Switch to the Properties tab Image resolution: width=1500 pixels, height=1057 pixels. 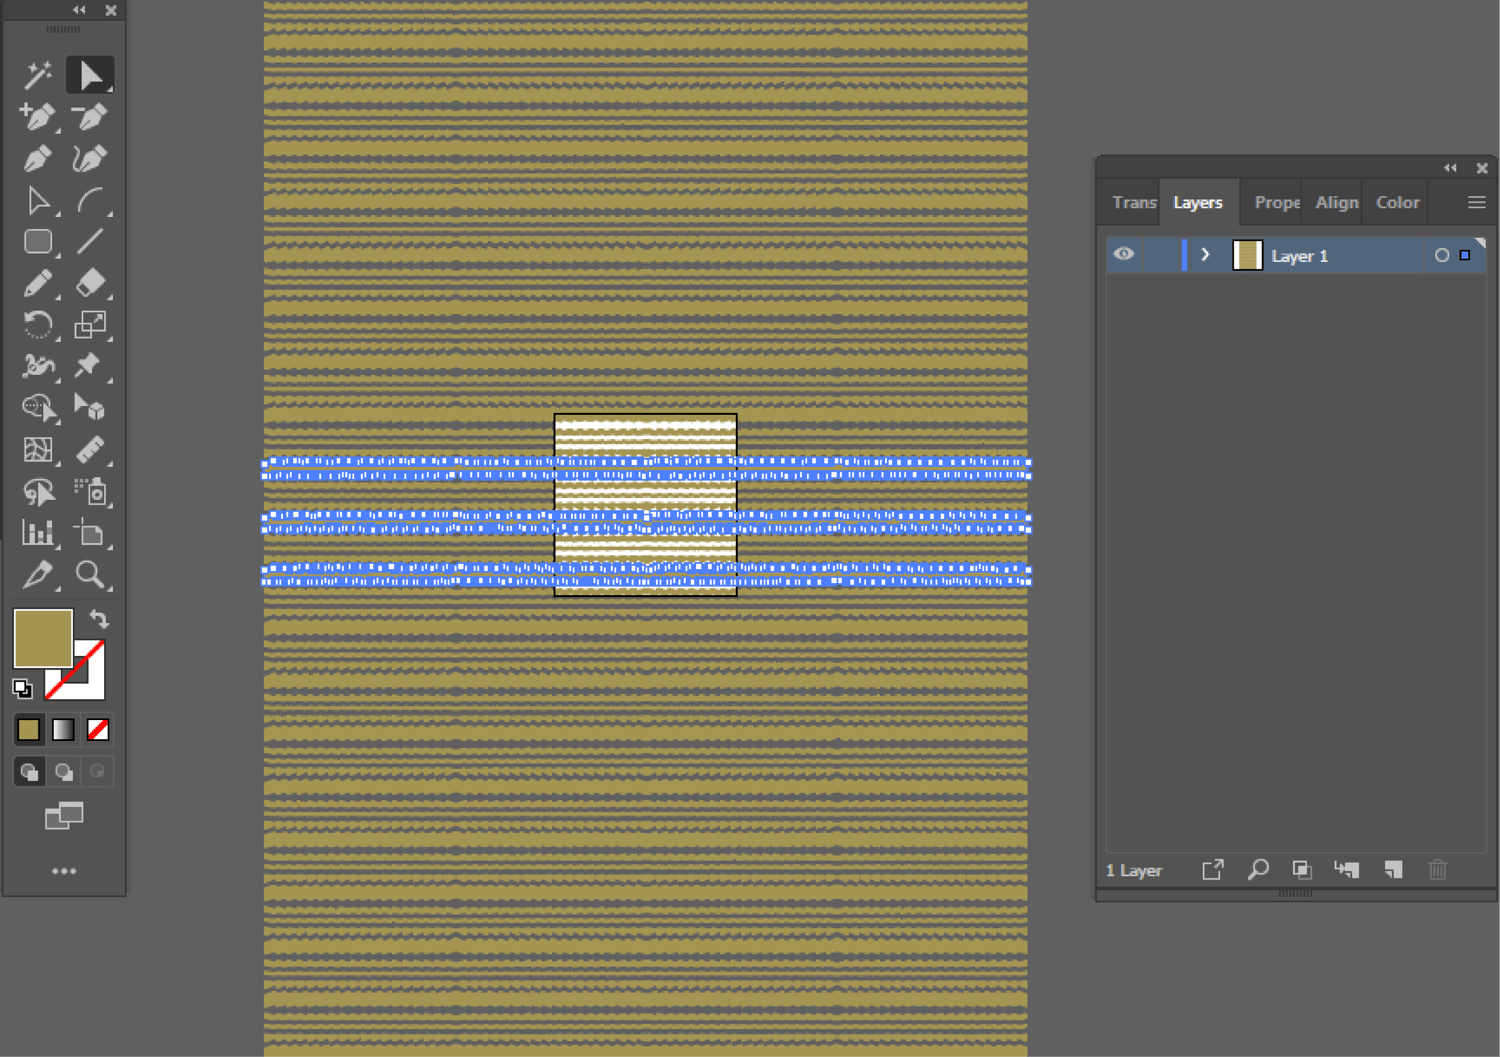point(1277,202)
